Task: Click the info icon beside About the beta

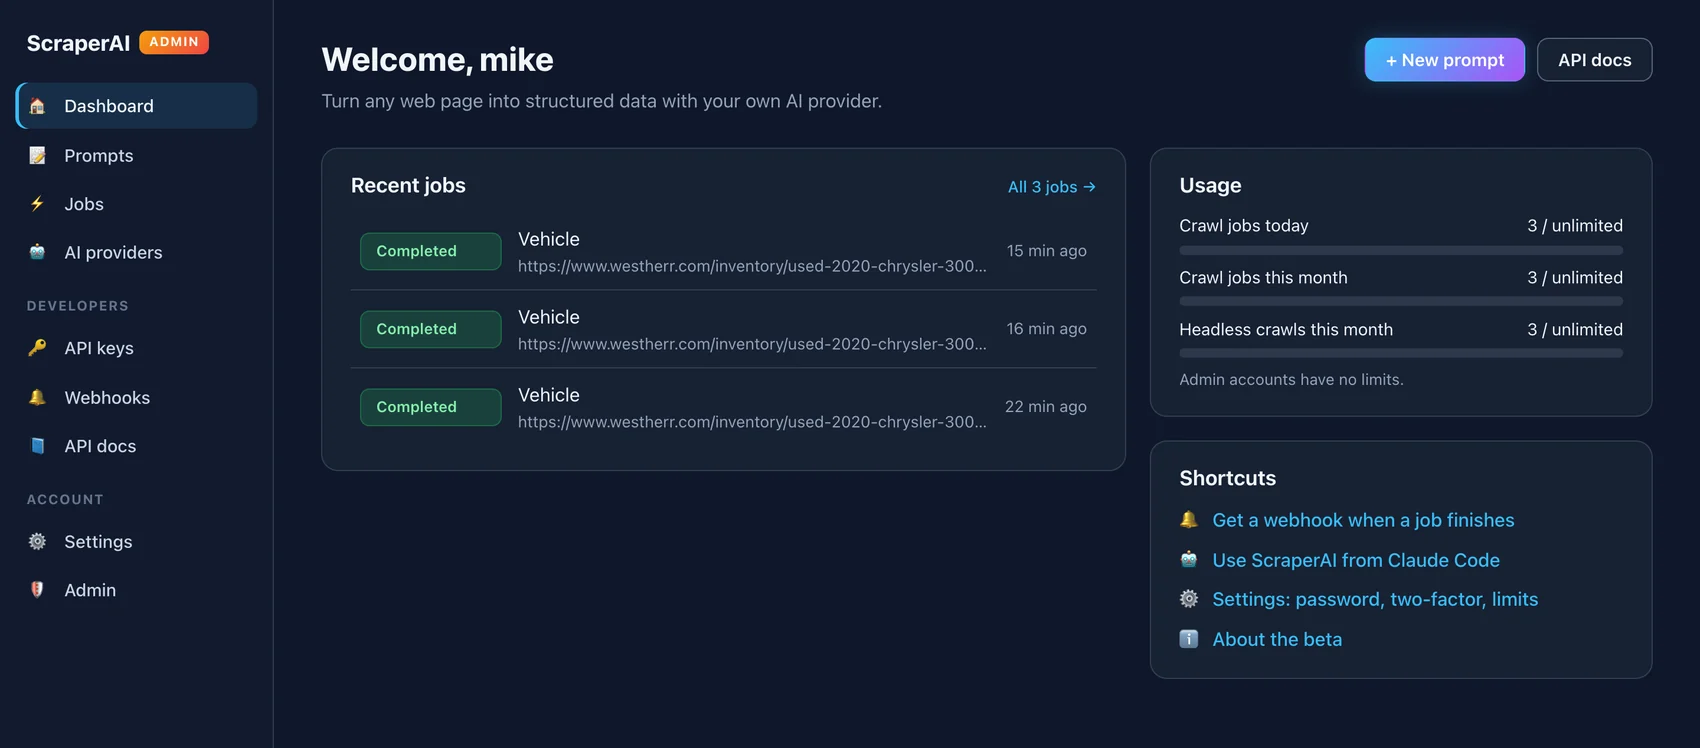Action: tap(1189, 639)
